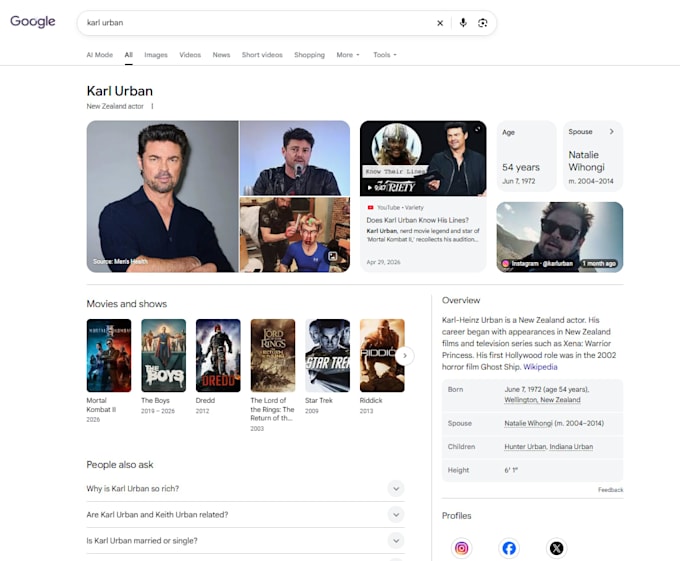The height and width of the screenshot is (561, 680).
Task: Clear the search box with the X icon
Action: coord(440,23)
